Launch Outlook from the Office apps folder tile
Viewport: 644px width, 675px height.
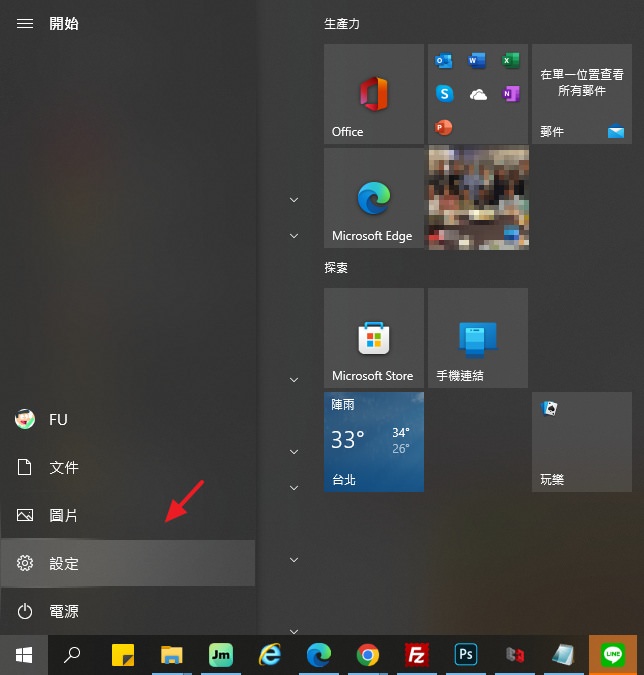pos(444,61)
